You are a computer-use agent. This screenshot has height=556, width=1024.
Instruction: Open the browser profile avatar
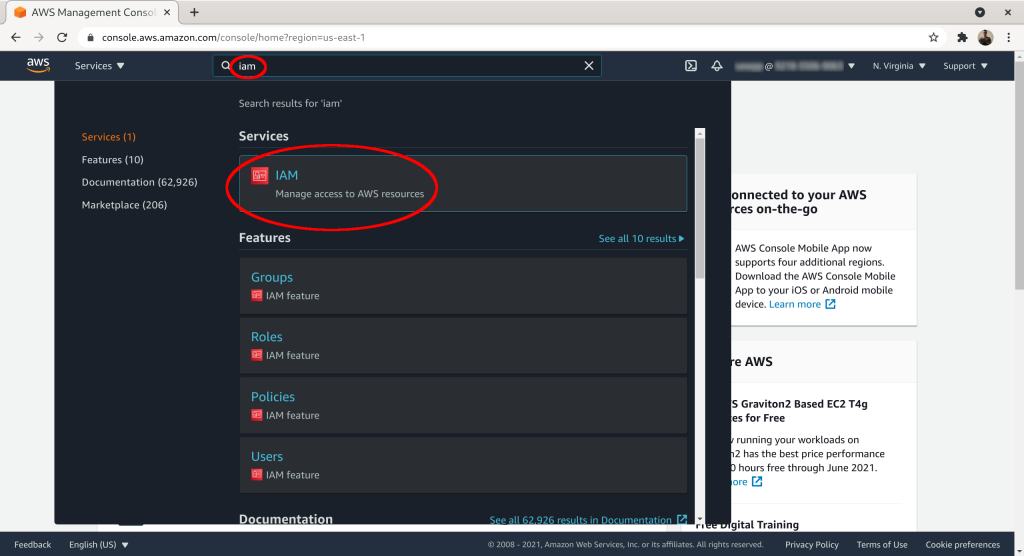click(x=985, y=37)
